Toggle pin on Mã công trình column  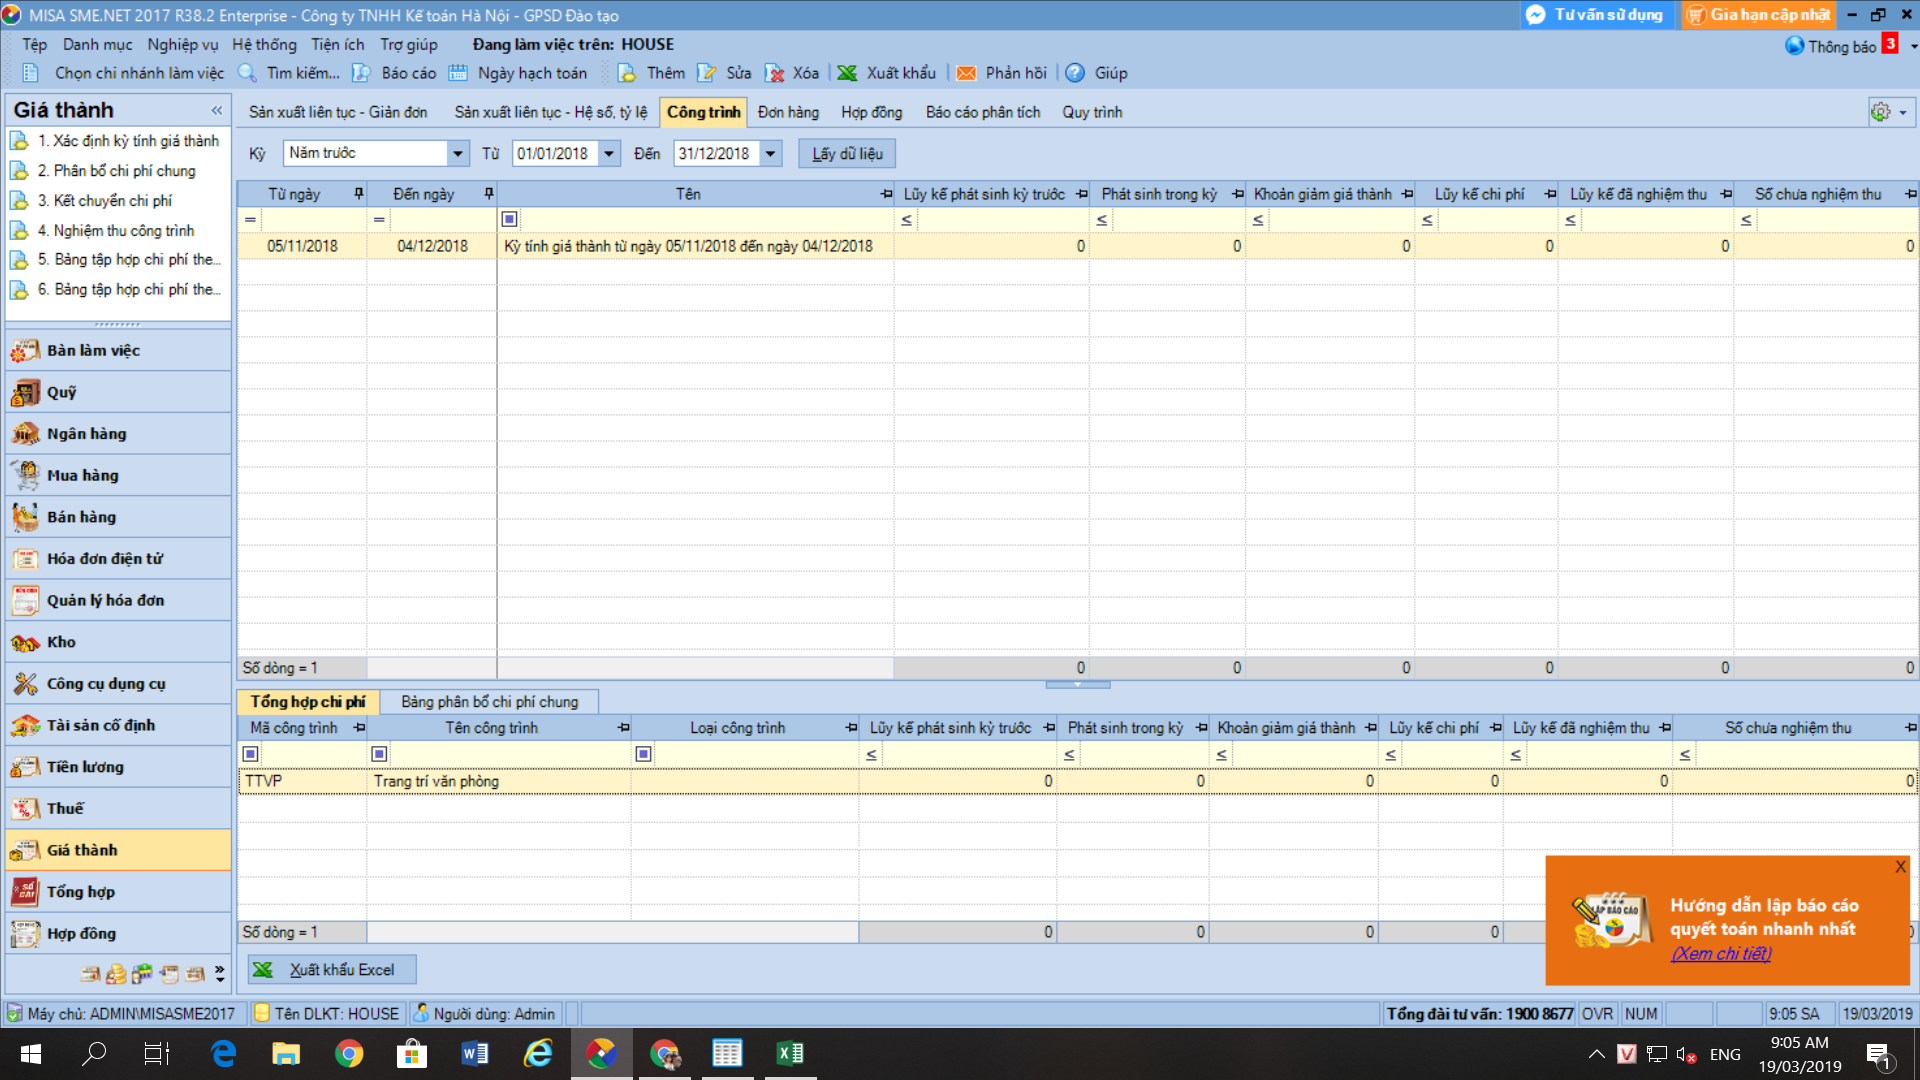[x=360, y=728]
